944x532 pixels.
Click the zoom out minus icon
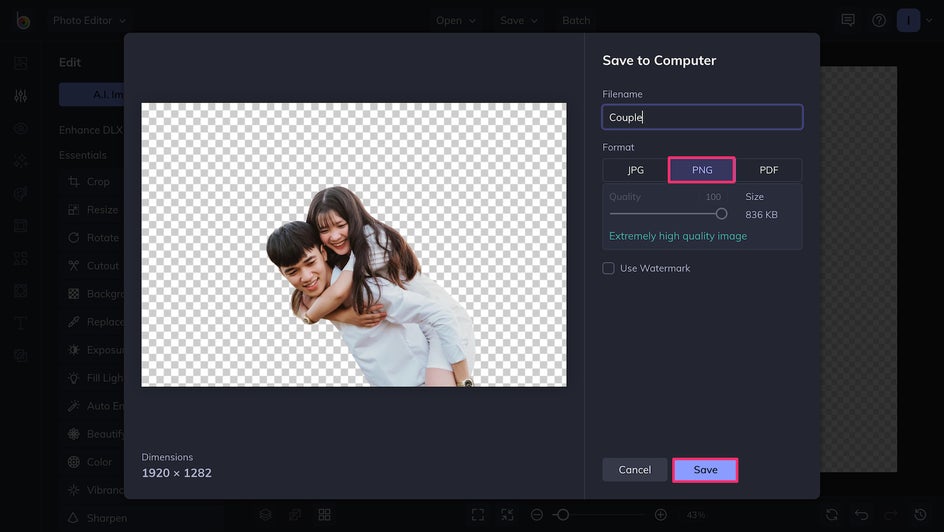[537, 515]
